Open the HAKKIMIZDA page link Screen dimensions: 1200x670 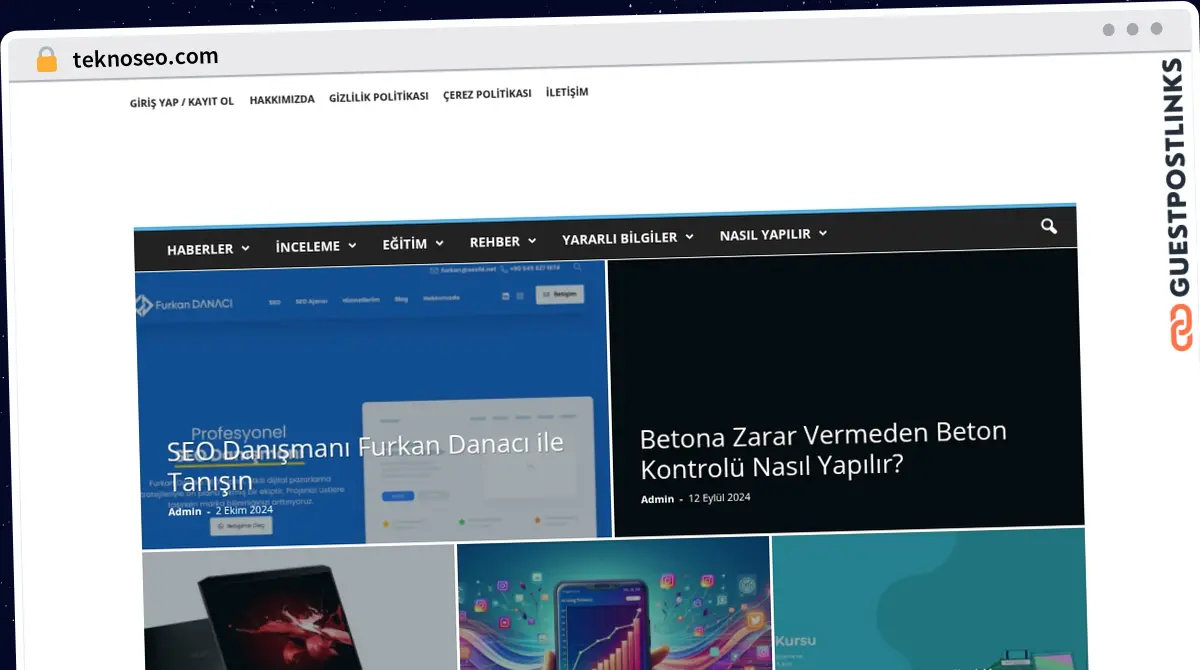(x=282, y=100)
